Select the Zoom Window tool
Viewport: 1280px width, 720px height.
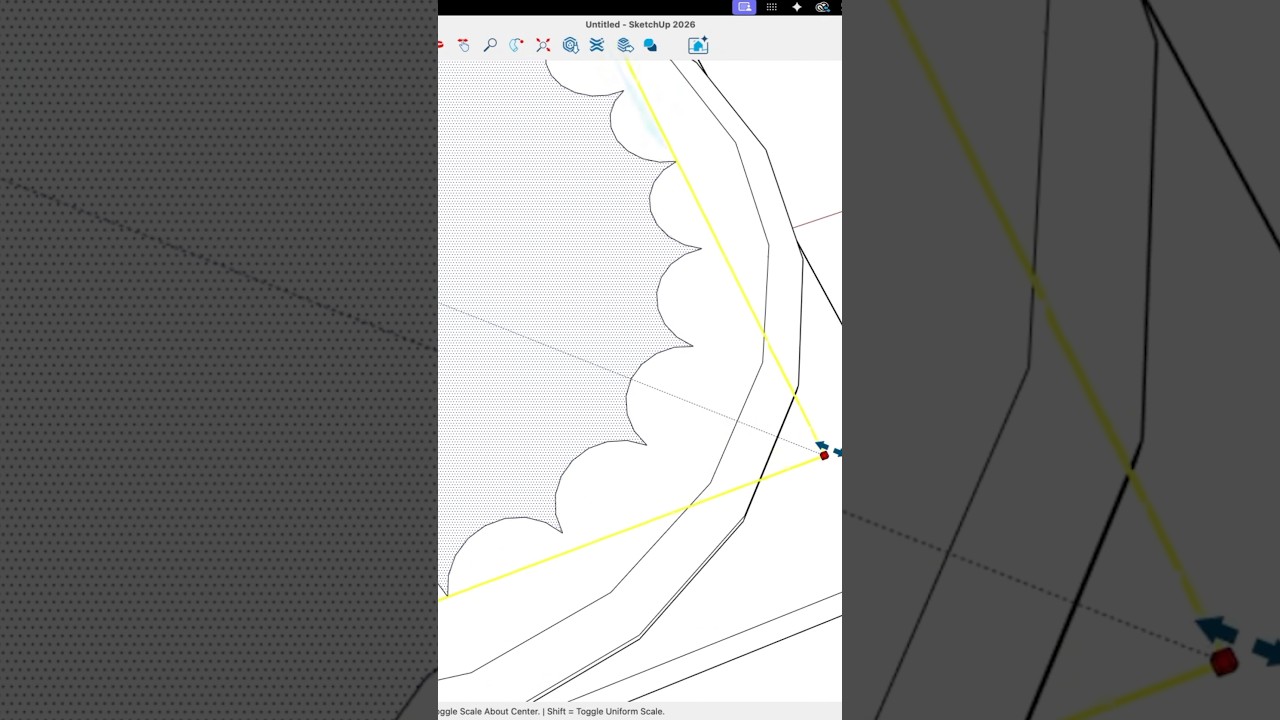[516, 45]
